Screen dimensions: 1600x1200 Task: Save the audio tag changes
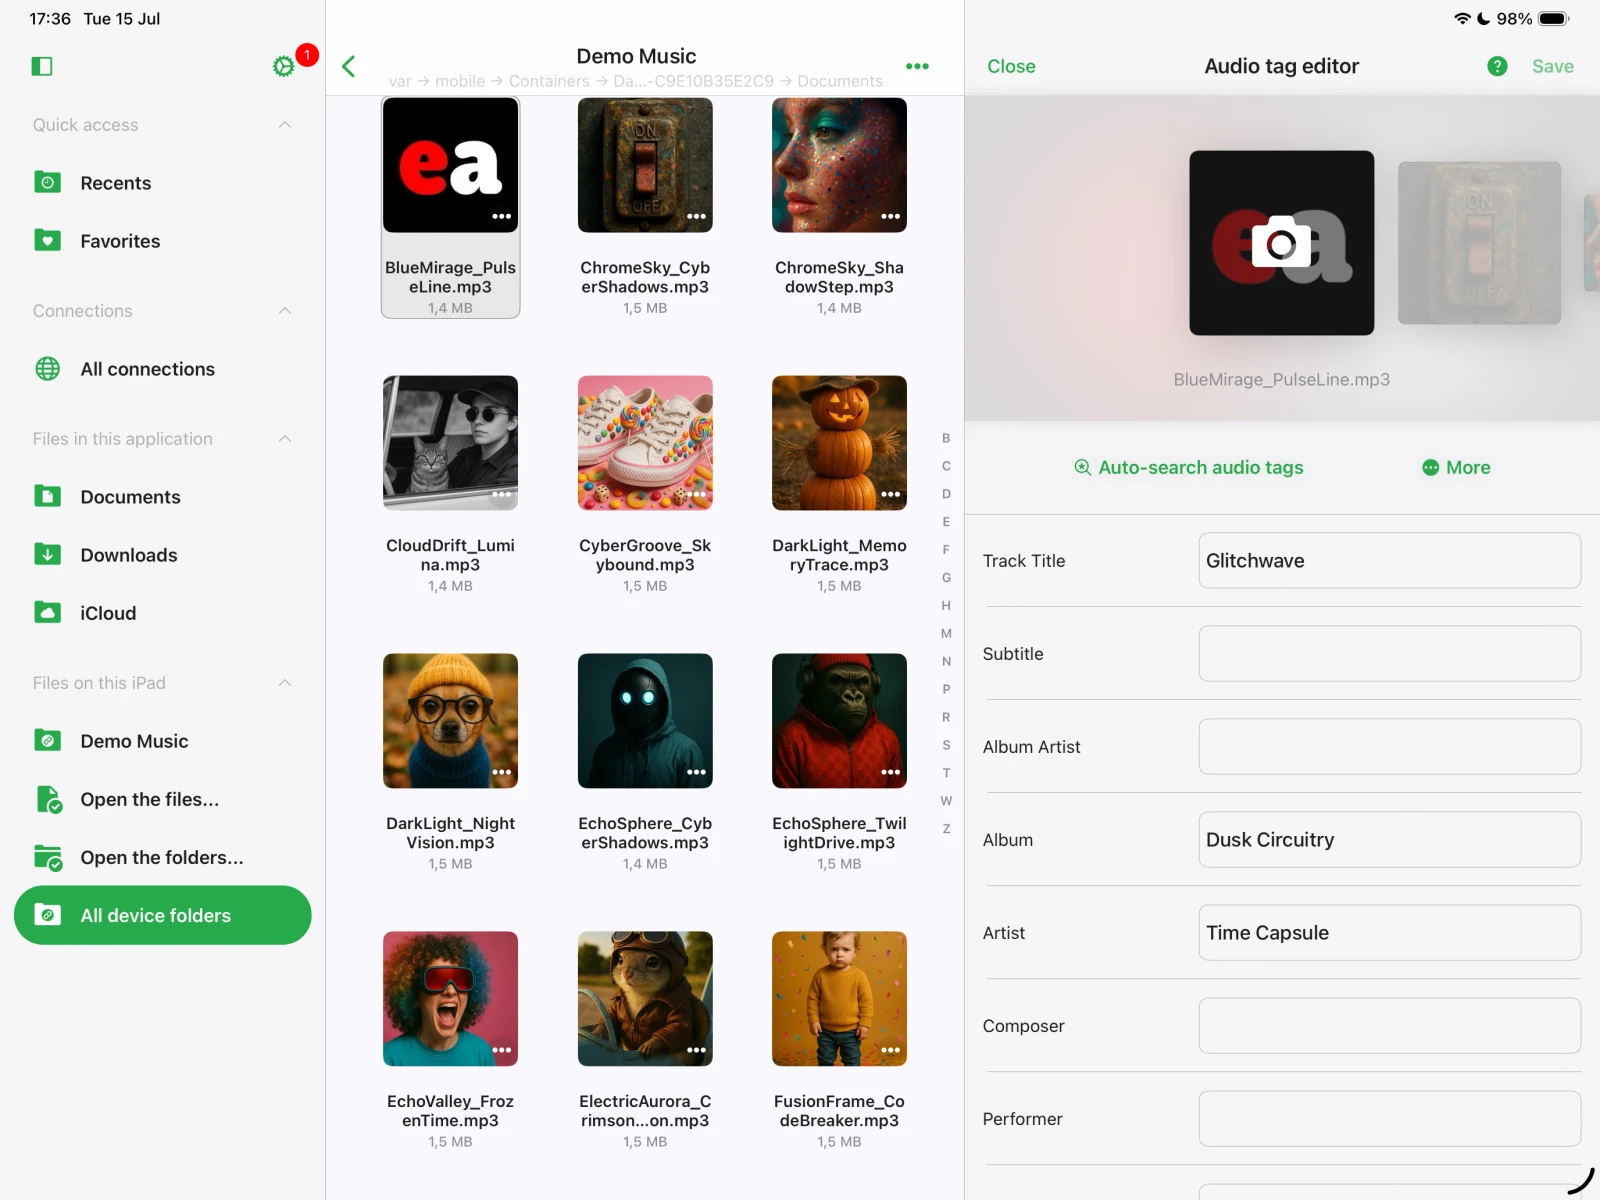pos(1552,66)
